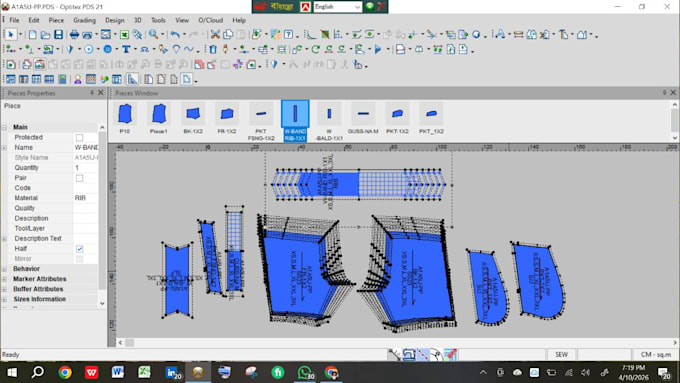680x383 pixels.
Task: Open the dropdown arrow beside the undo icon
Action: (x=184, y=35)
